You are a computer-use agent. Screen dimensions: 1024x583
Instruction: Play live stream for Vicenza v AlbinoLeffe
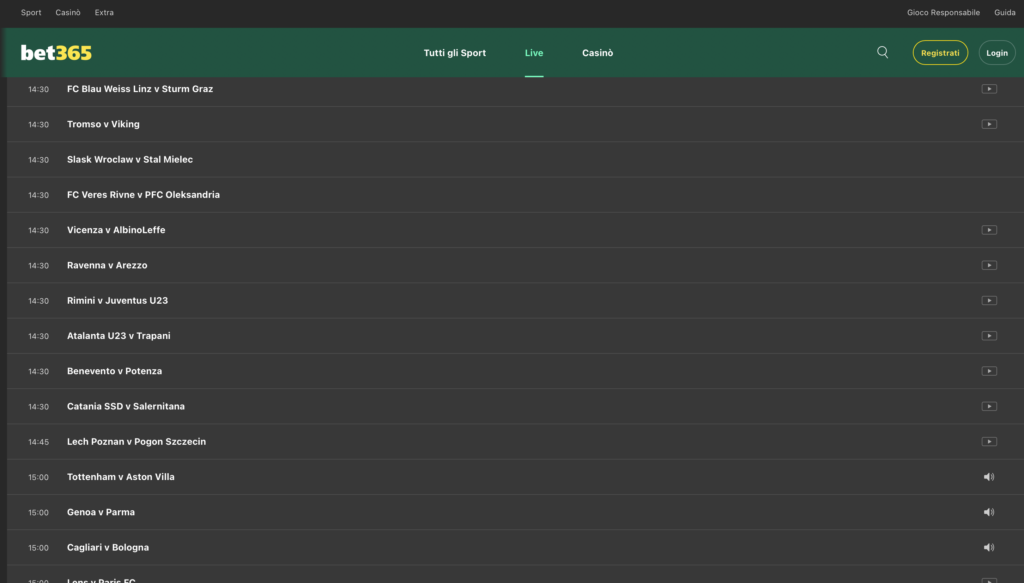[x=988, y=230]
